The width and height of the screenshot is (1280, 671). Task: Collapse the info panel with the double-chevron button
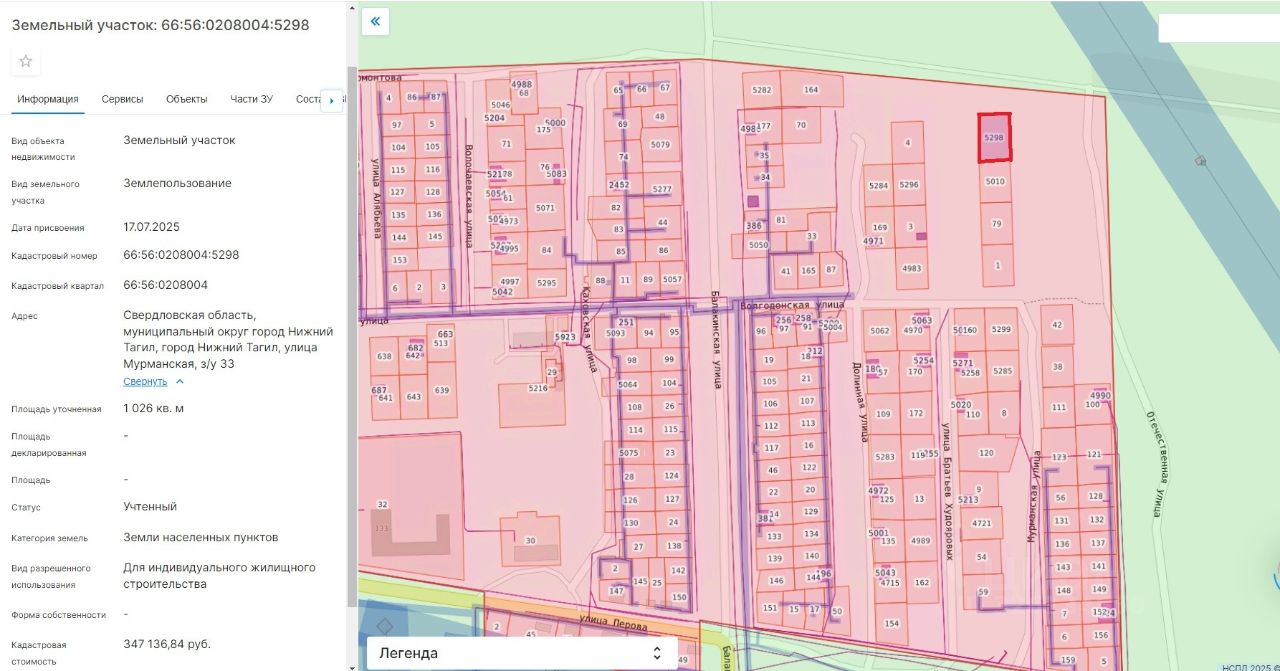pyautogui.click(x=375, y=21)
